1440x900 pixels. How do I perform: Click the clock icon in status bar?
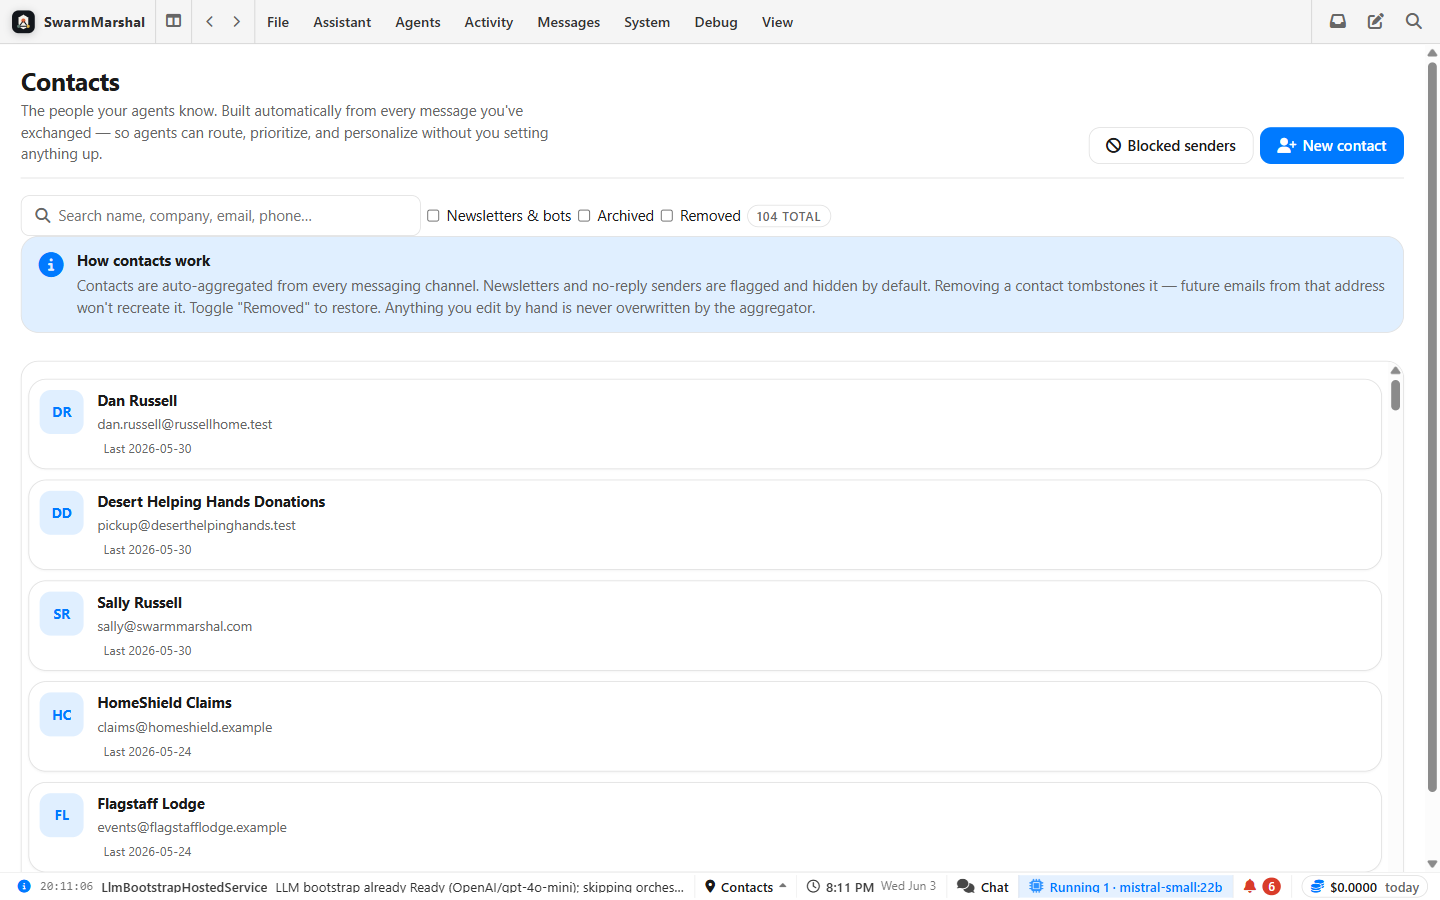click(813, 887)
